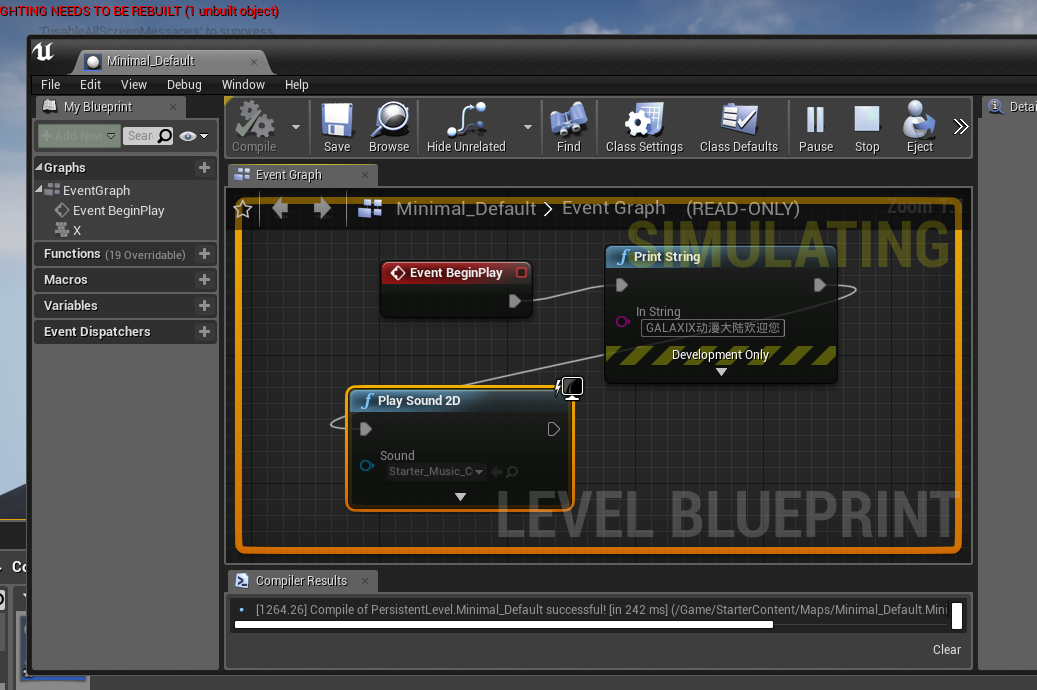This screenshot has height=690, width=1037.
Task: Open the Hide Unrelated options dropdown arrow
Action: [x=528, y=127]
